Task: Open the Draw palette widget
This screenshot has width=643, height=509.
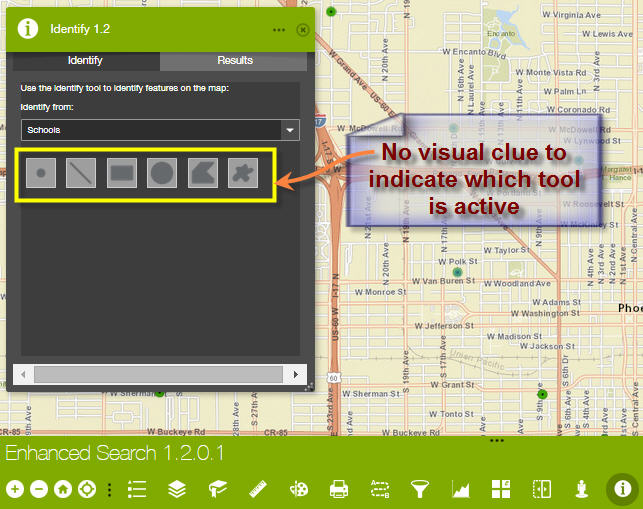Action: 299,489
